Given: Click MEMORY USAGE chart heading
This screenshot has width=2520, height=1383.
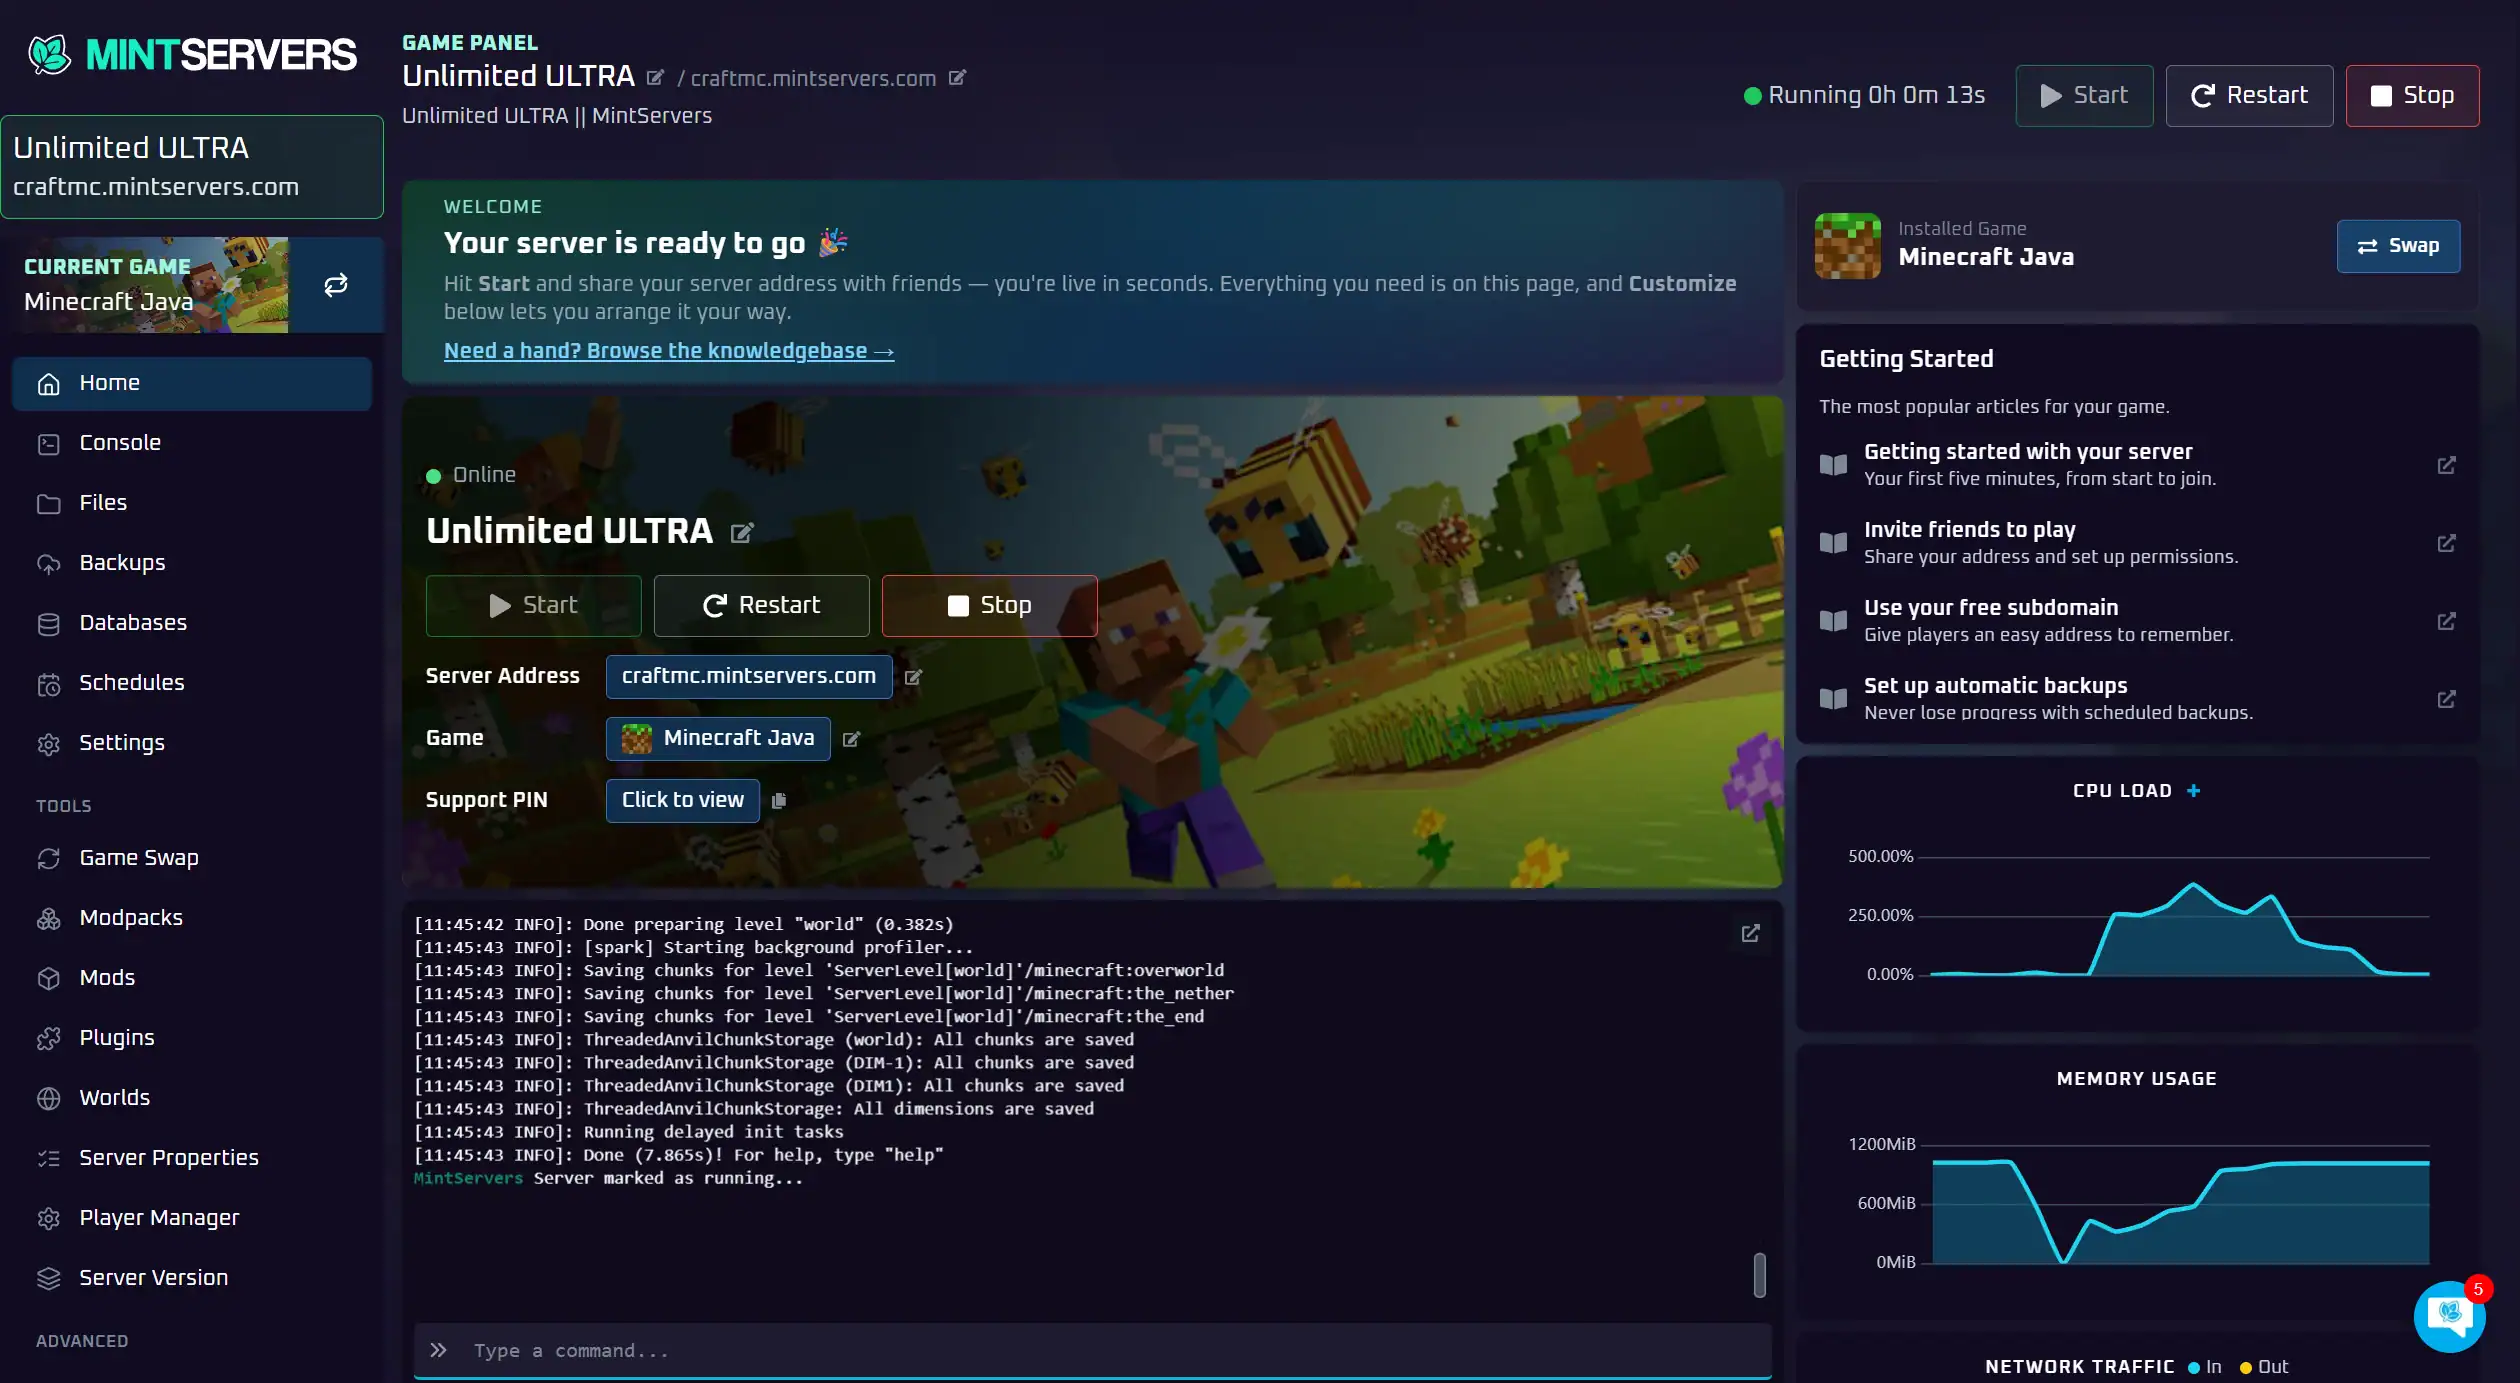Looking at the screenshot, I should [2136, 1079].
